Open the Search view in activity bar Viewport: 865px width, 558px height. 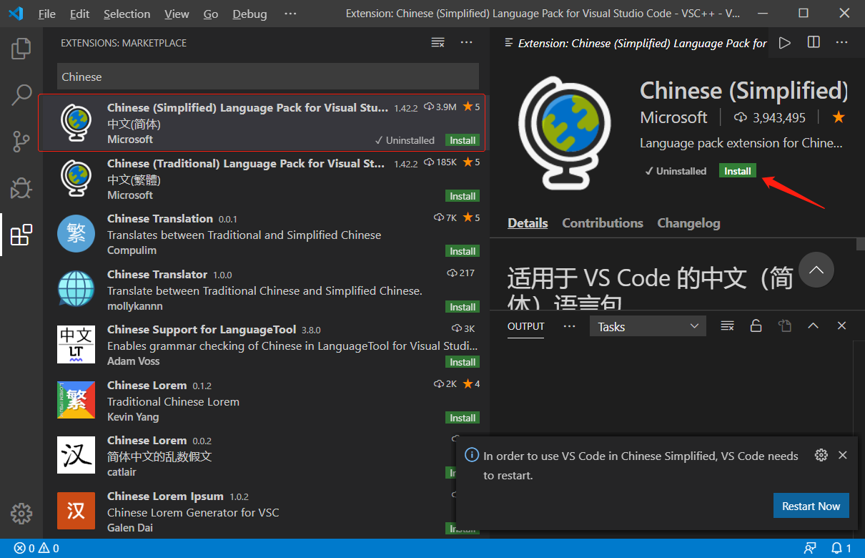21,95
